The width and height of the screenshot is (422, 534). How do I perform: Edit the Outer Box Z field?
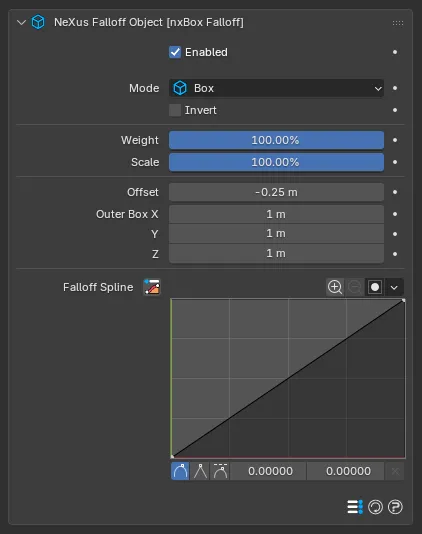pos(276,253)
